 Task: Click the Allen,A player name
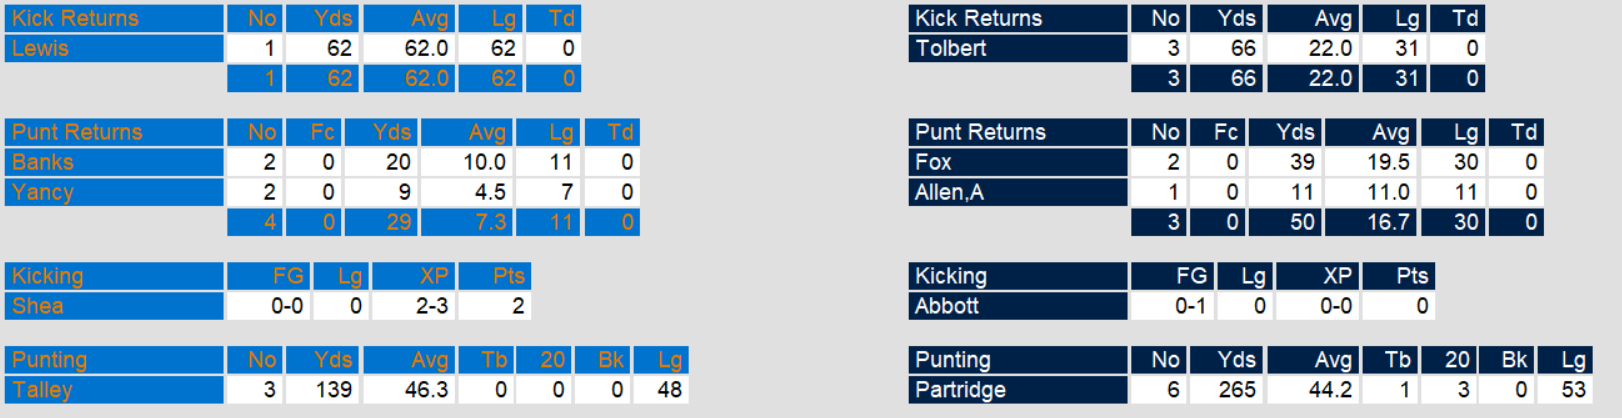point(950,192)
